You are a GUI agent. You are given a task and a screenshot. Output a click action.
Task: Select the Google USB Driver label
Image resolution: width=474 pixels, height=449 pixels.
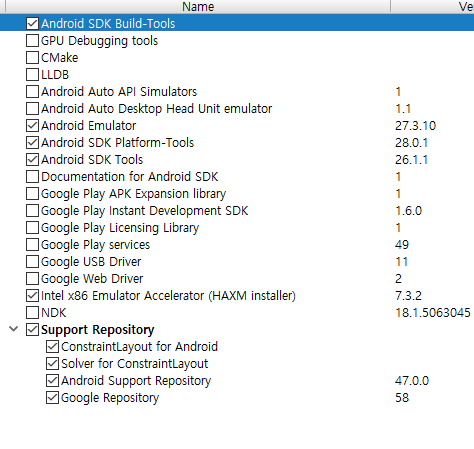pyautogui.click(x=91, y=262)
